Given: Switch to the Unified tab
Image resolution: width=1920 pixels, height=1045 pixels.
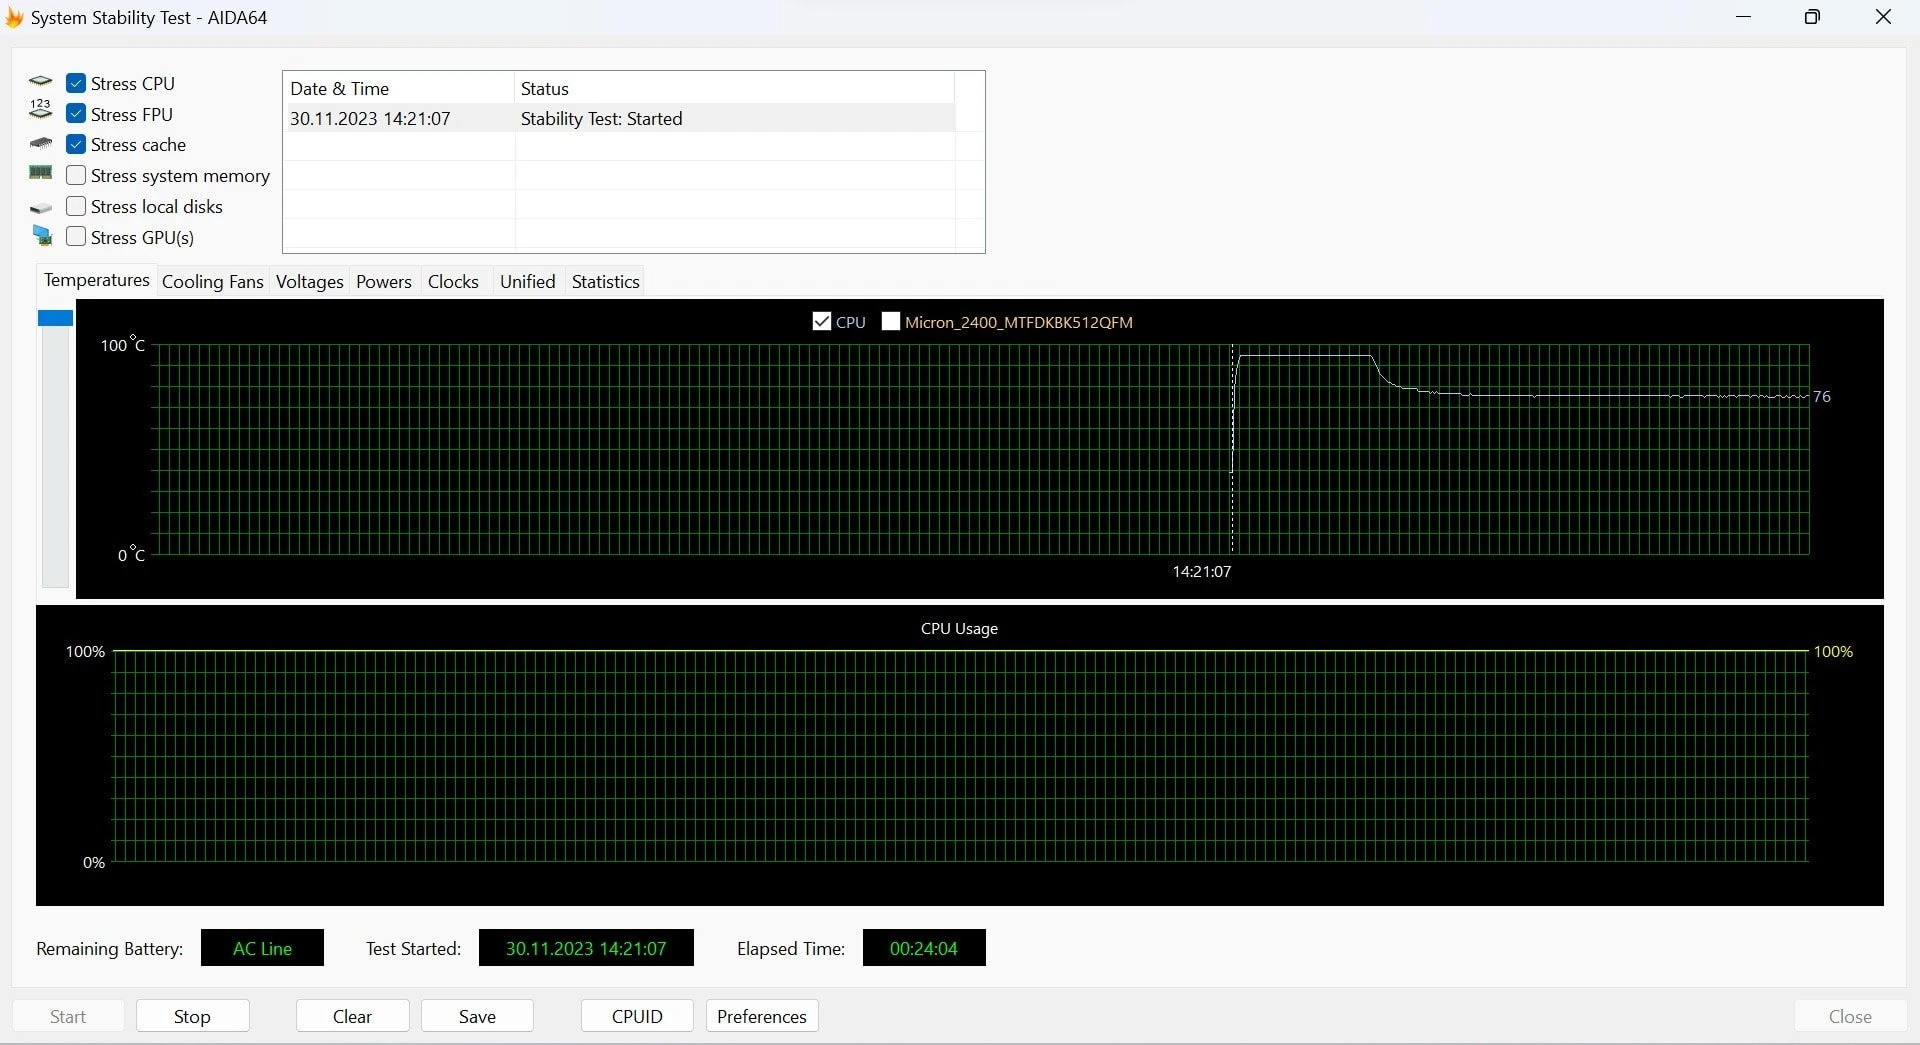Looking at the screenshot, I should 527,282.
